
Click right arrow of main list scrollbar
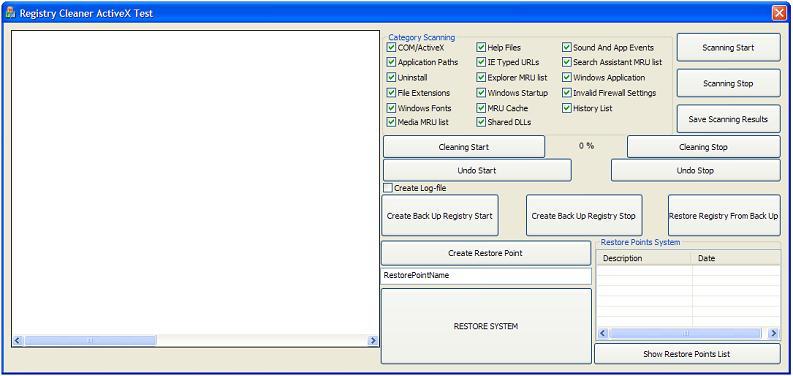373,341
